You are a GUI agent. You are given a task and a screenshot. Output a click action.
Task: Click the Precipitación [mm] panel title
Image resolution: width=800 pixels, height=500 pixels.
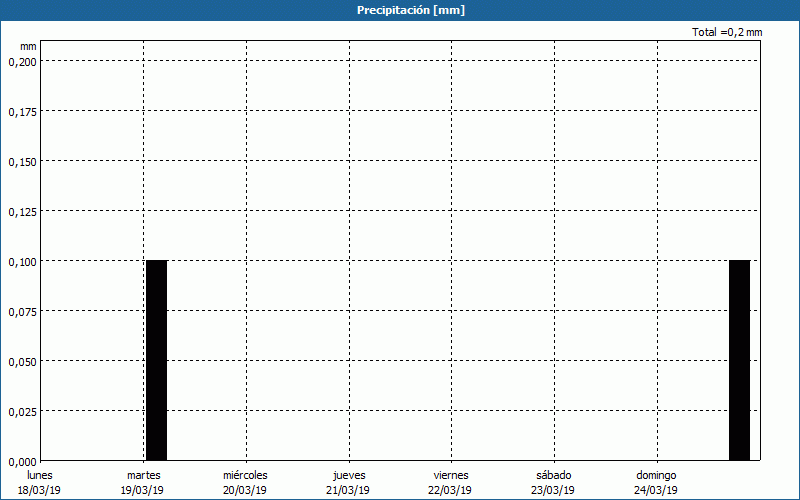411,10
